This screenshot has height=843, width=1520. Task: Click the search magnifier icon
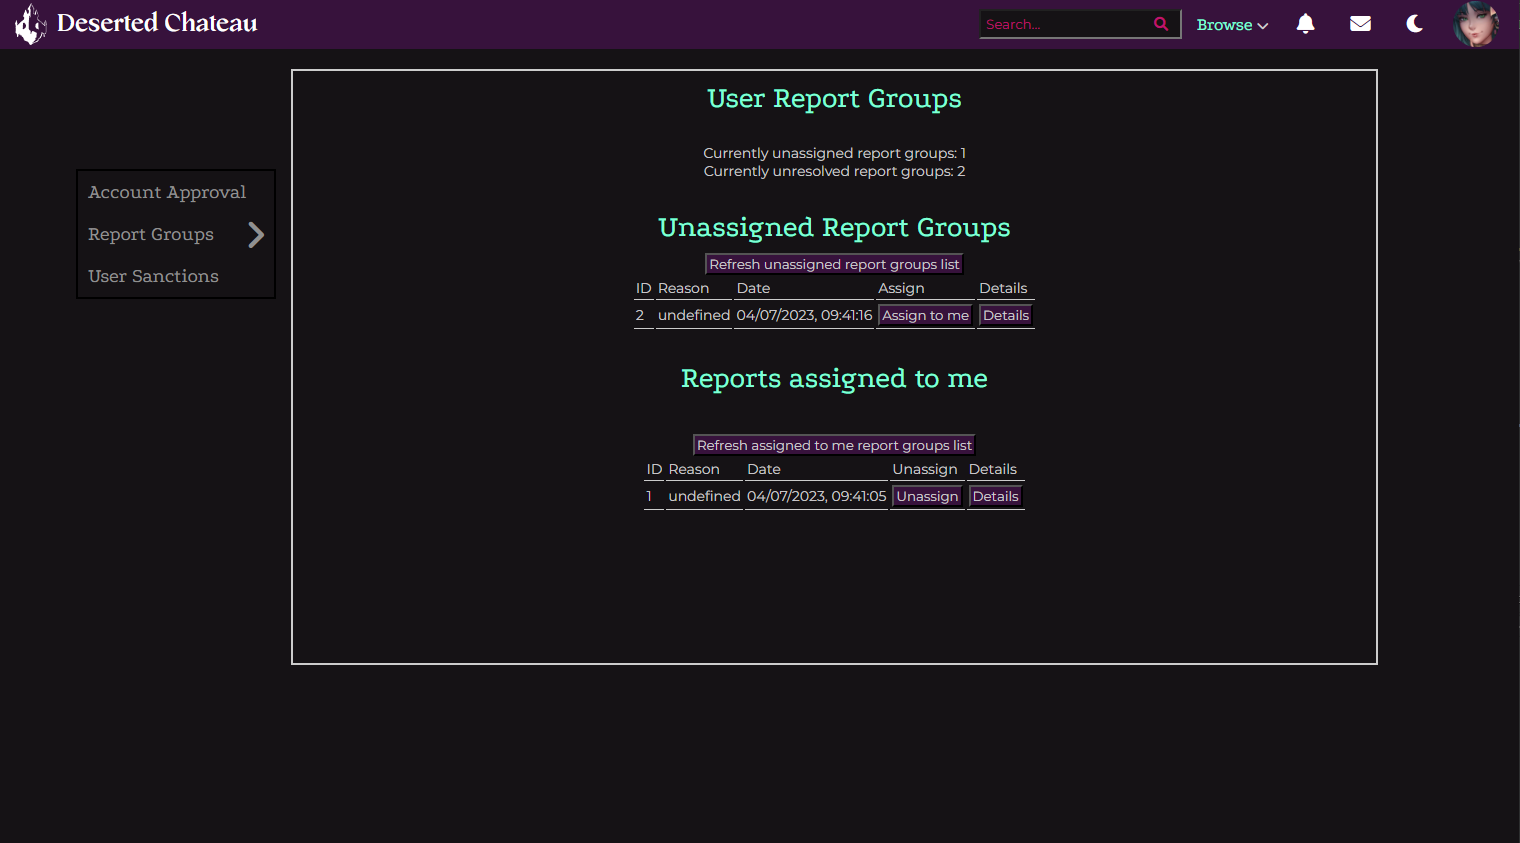point(1160,24)
